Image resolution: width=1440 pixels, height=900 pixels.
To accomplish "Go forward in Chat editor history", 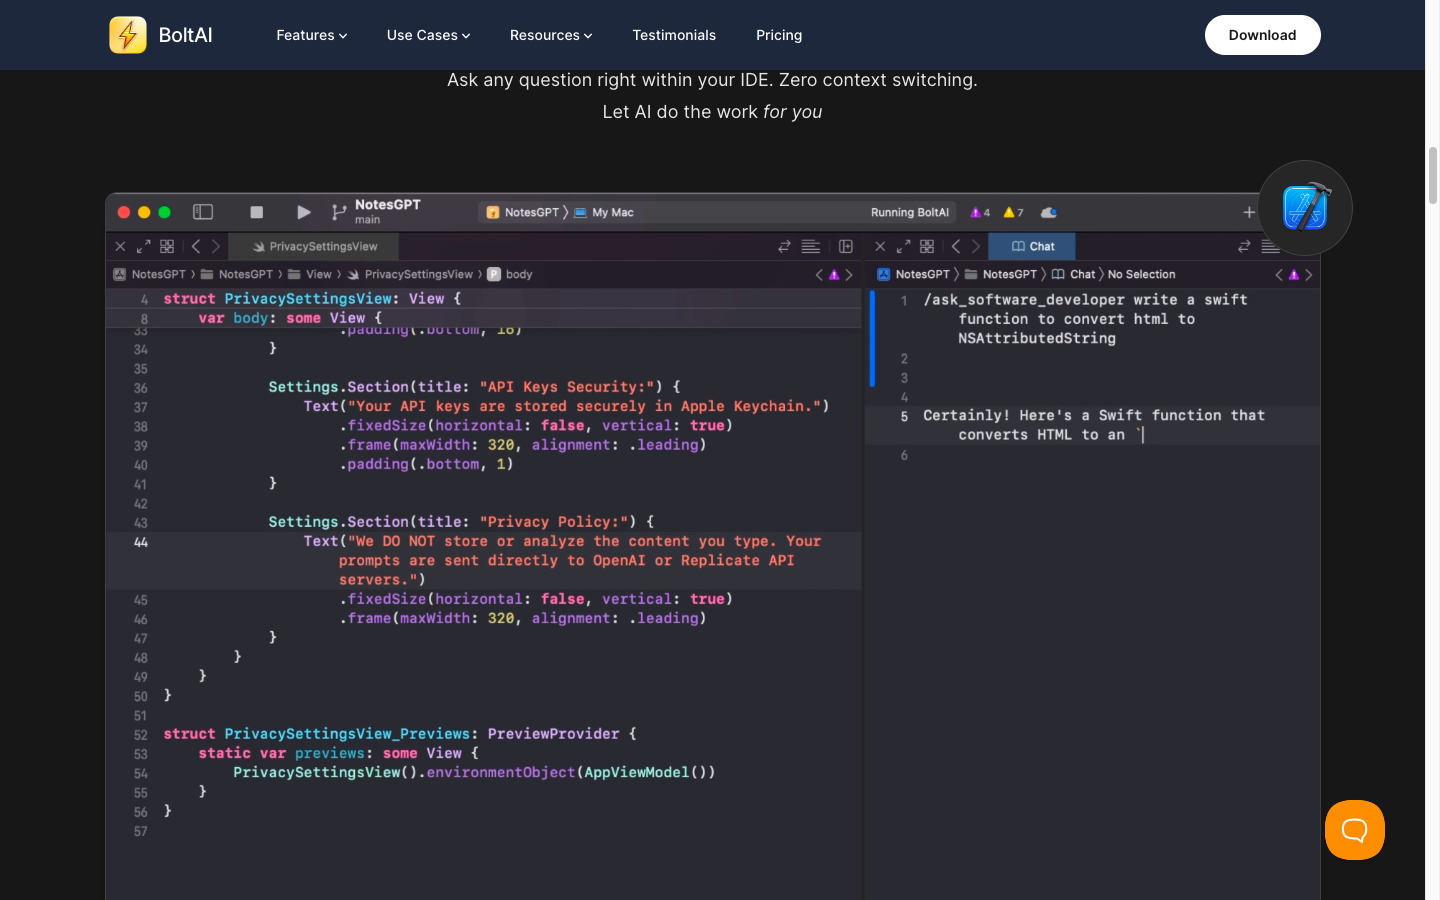I will (976, 246).
